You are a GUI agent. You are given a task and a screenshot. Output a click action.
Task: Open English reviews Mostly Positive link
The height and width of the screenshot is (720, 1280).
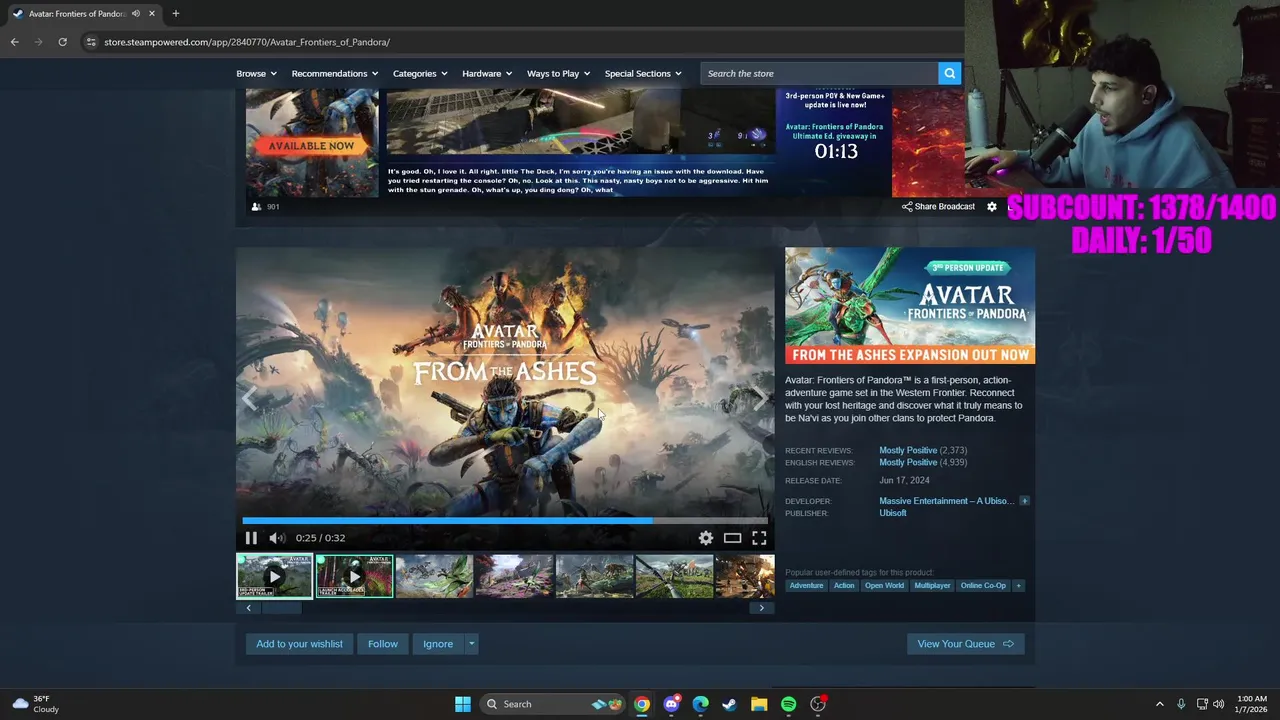tap(908, 463)
